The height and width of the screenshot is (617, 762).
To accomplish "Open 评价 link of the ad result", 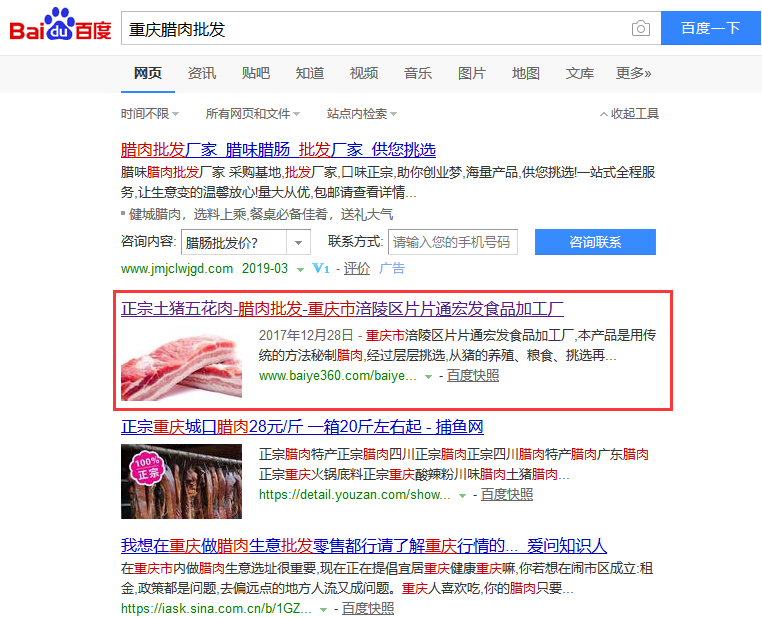I will click(x=357, y=268).
